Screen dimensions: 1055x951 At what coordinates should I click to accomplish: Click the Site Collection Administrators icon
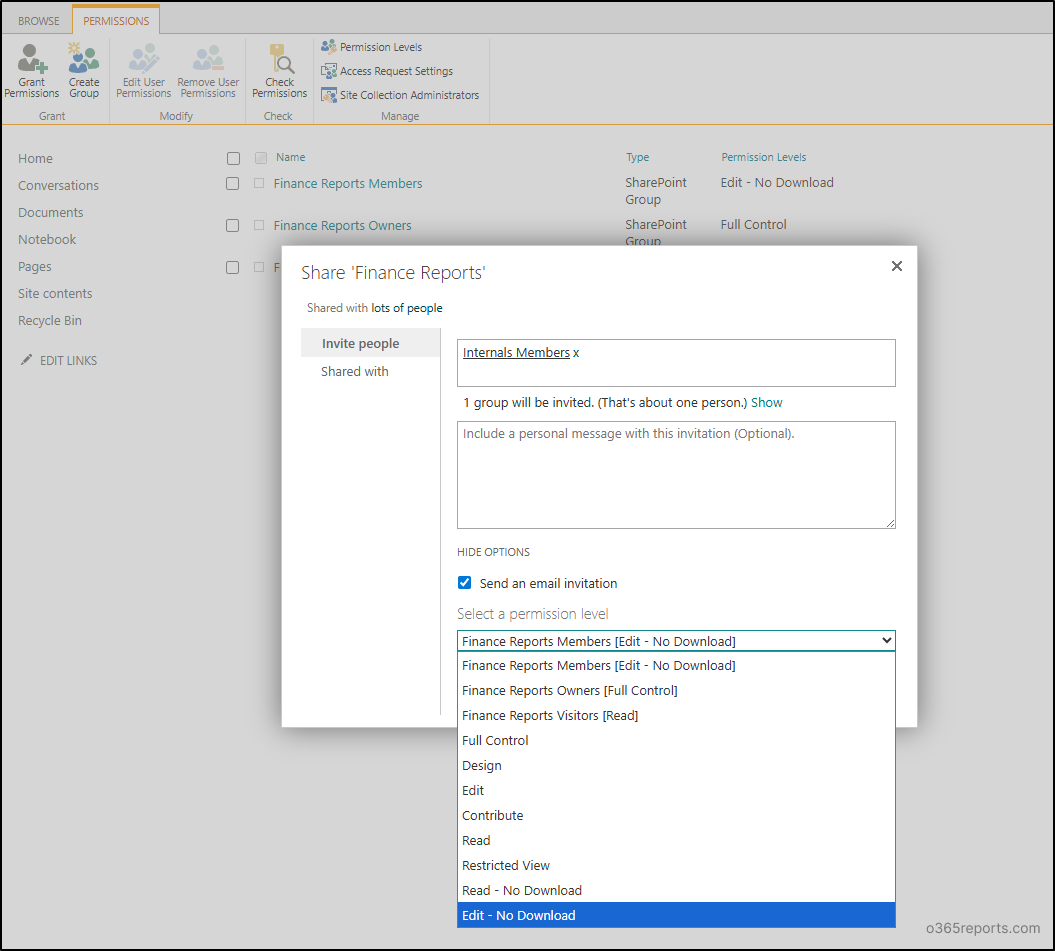click(x=330, y=94)
